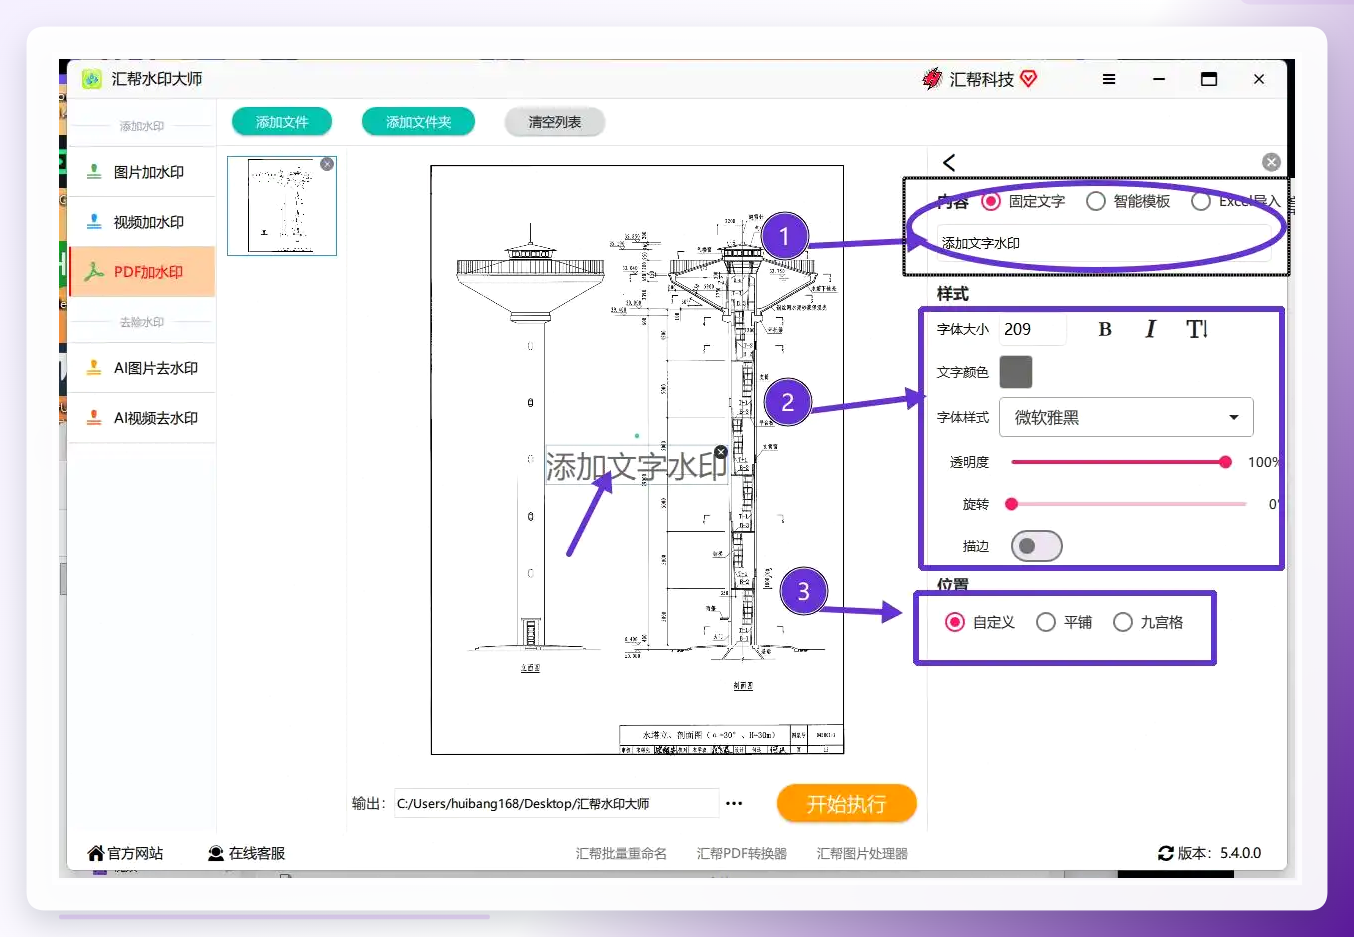Click the 官方网站 home icon

point(96,853)
